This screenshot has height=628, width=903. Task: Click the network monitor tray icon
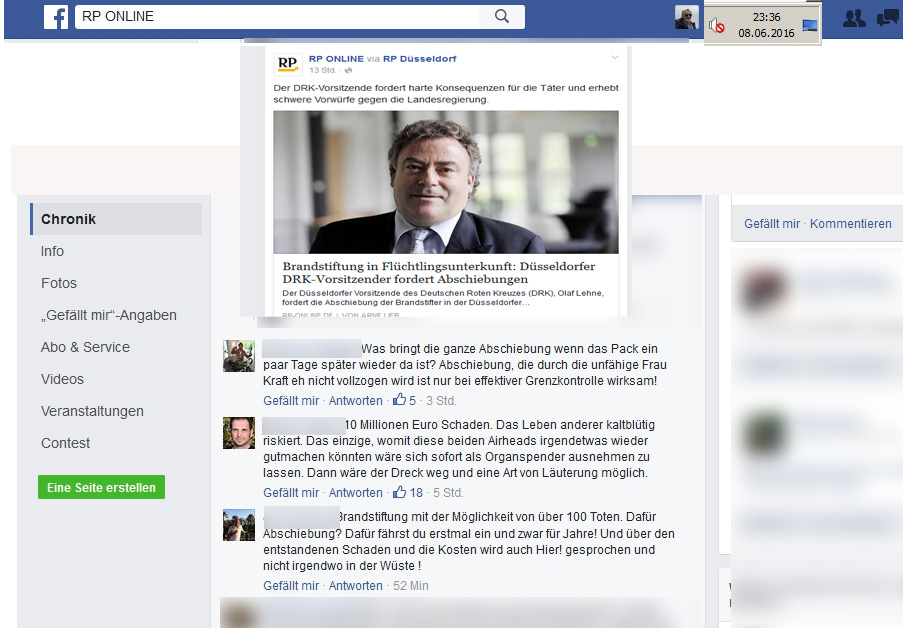tap(810, 25)
